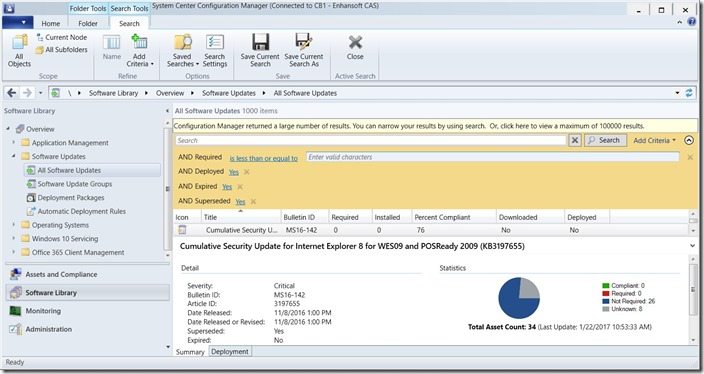704x374 pixels.
Task: Click the All Objects scope icon
Action: (19, 51)
